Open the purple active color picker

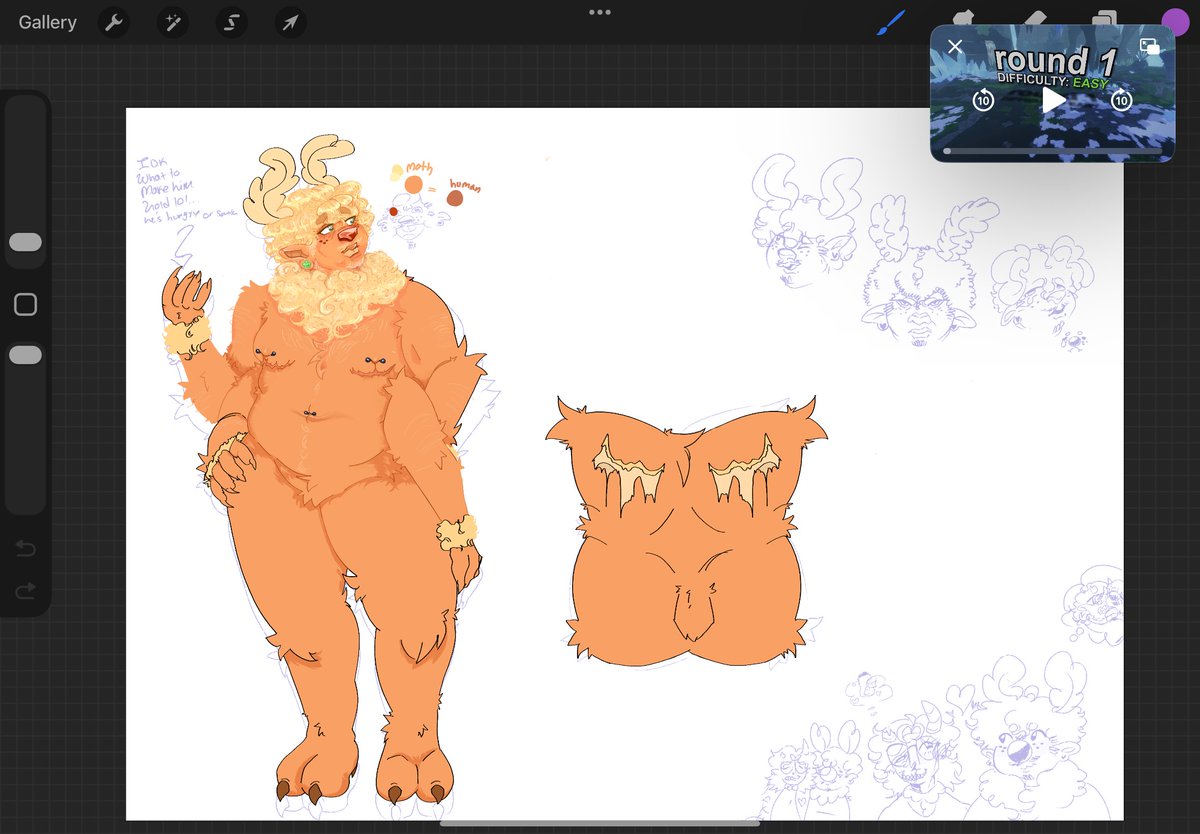click(x=1175, y=22)
